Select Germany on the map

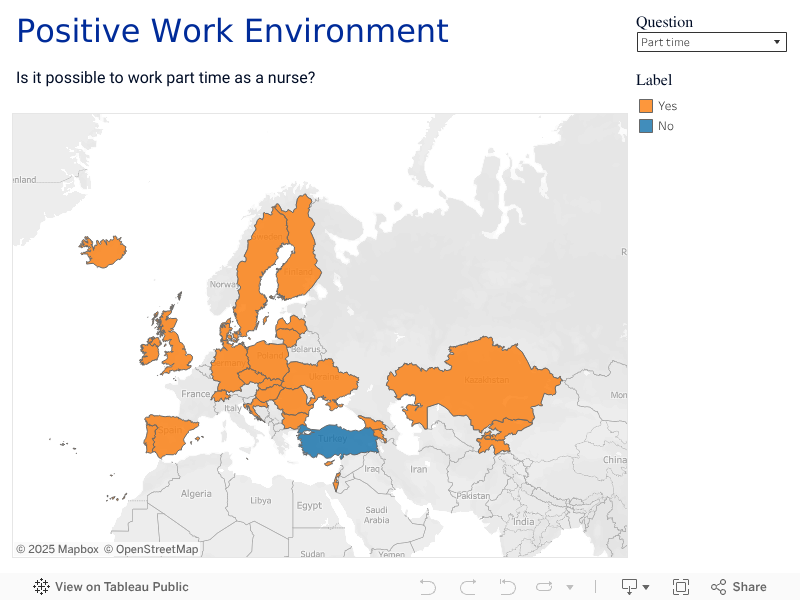pos(230,367)
